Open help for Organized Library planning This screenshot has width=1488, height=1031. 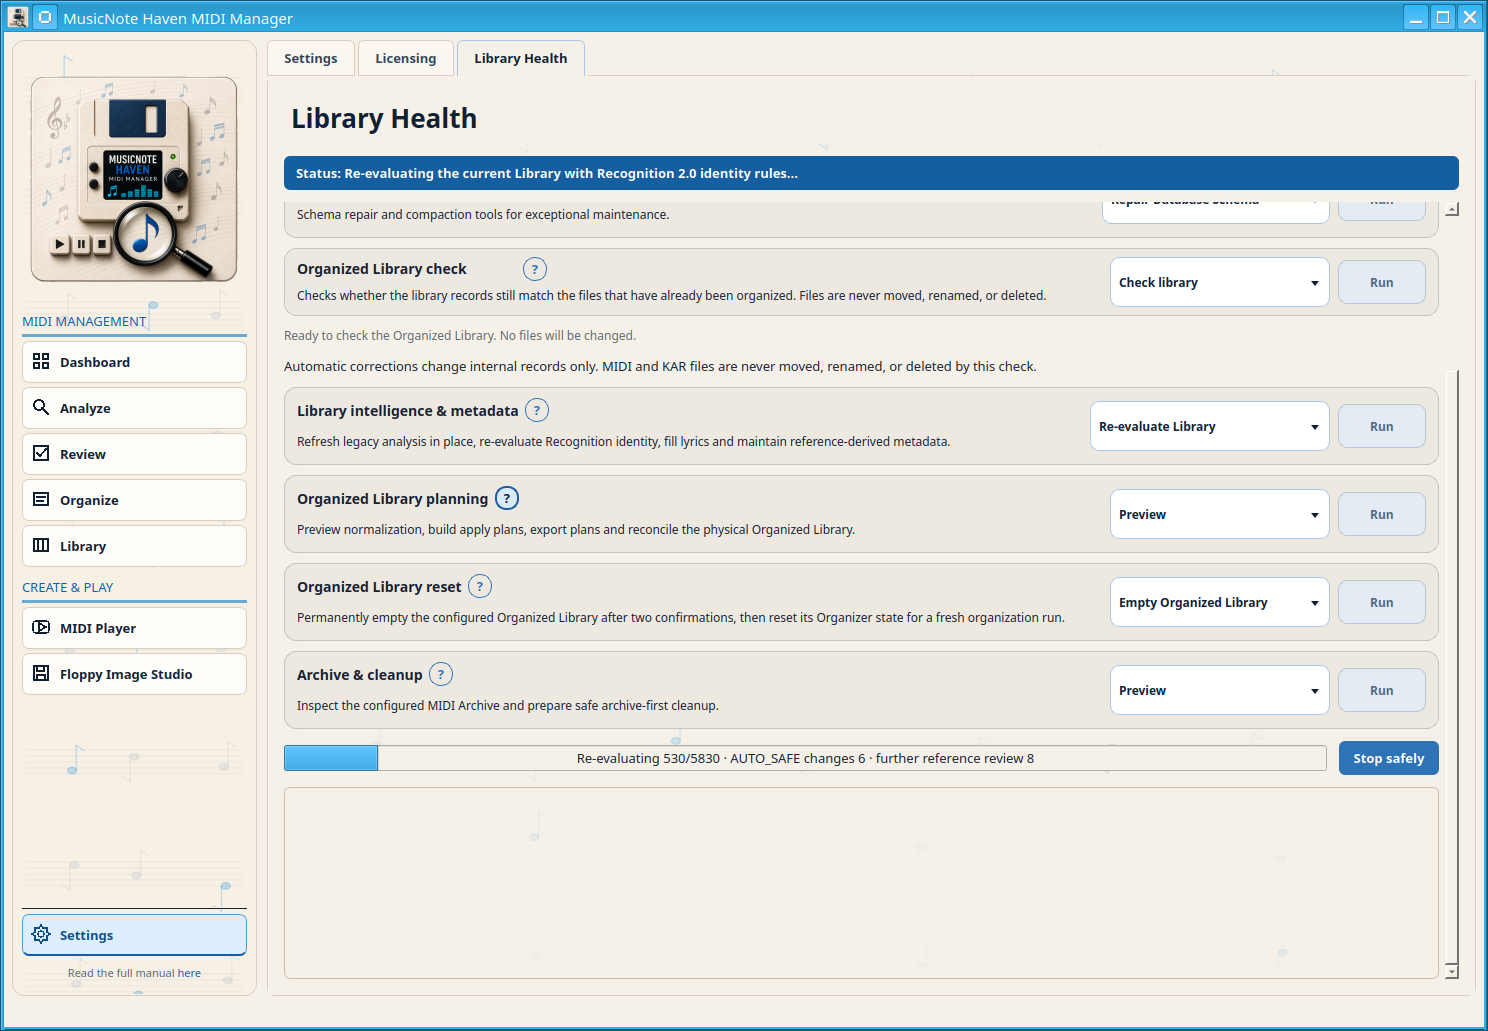click(507, 498)
